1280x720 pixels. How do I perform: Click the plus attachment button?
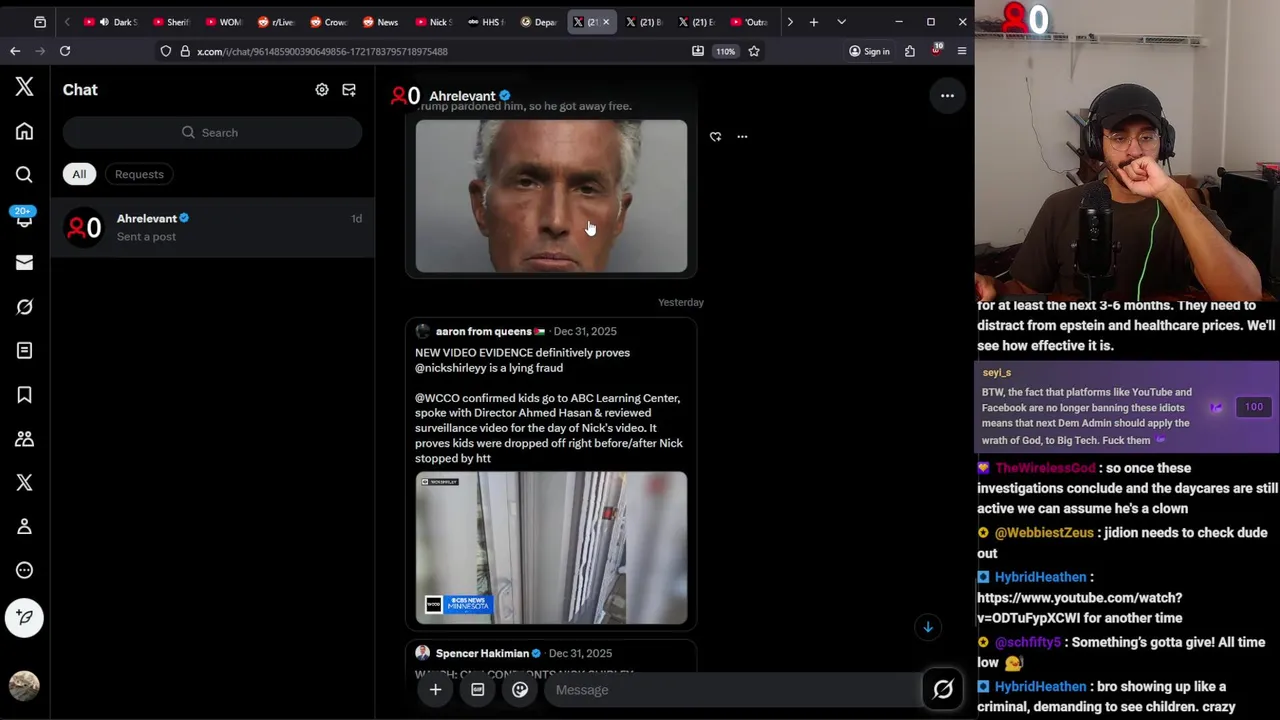[x=435, y=689]
